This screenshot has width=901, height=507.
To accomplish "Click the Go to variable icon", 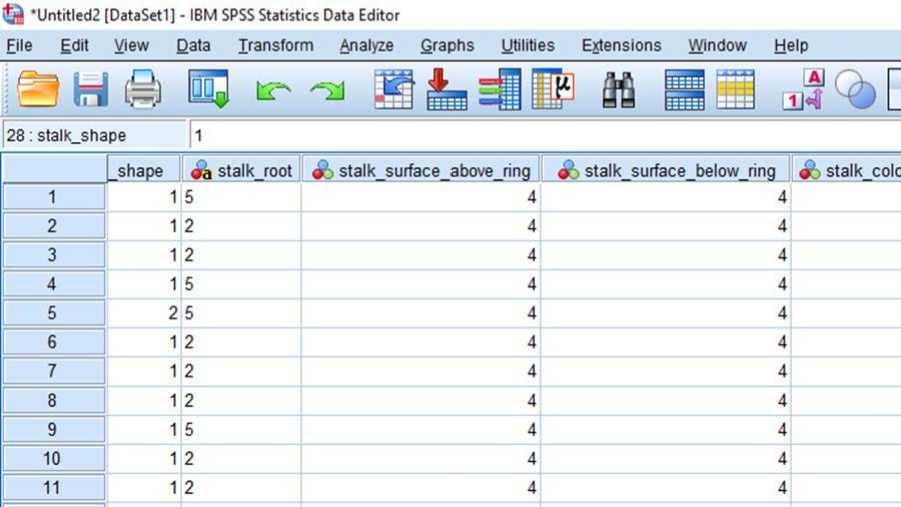I will [x=446, y=90].
